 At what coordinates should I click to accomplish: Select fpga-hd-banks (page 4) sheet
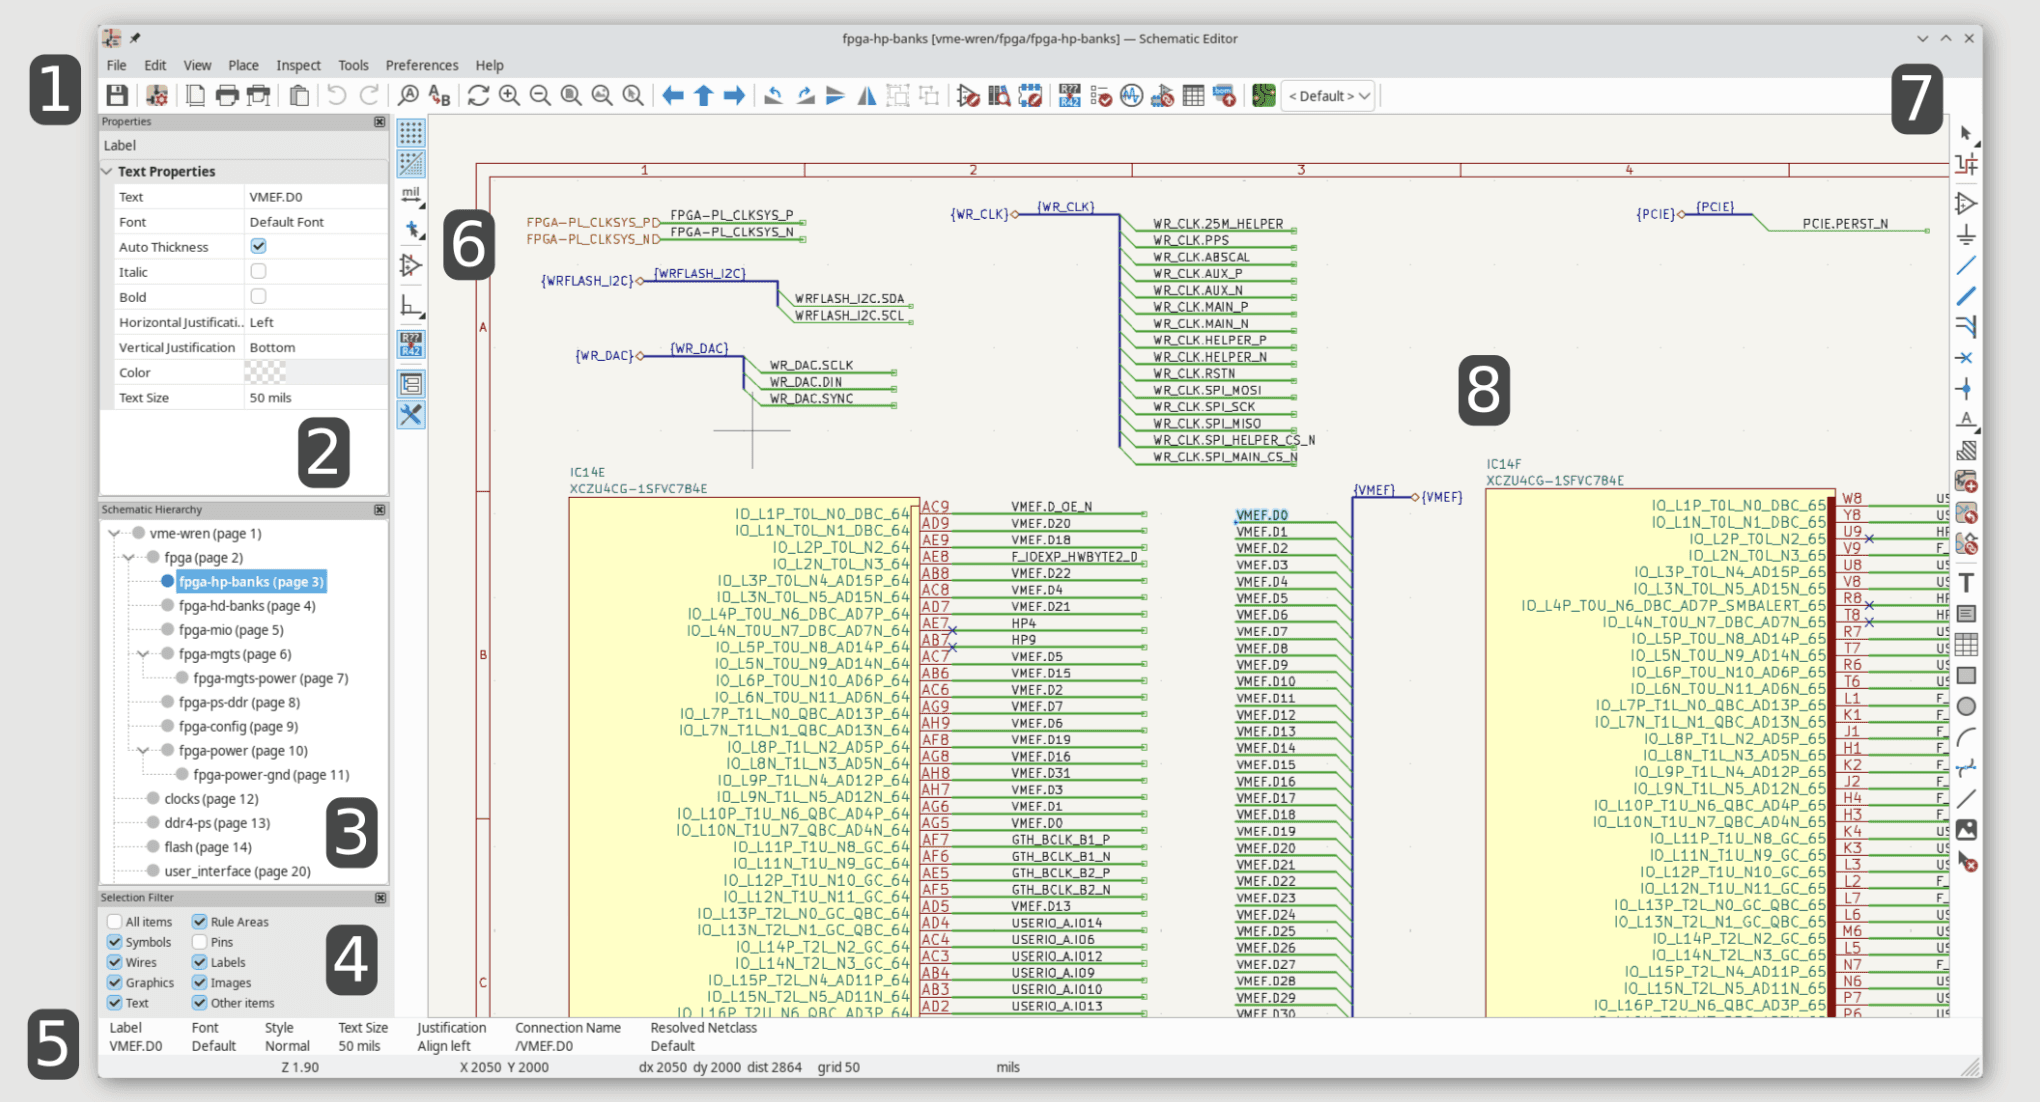coord(247,606)
